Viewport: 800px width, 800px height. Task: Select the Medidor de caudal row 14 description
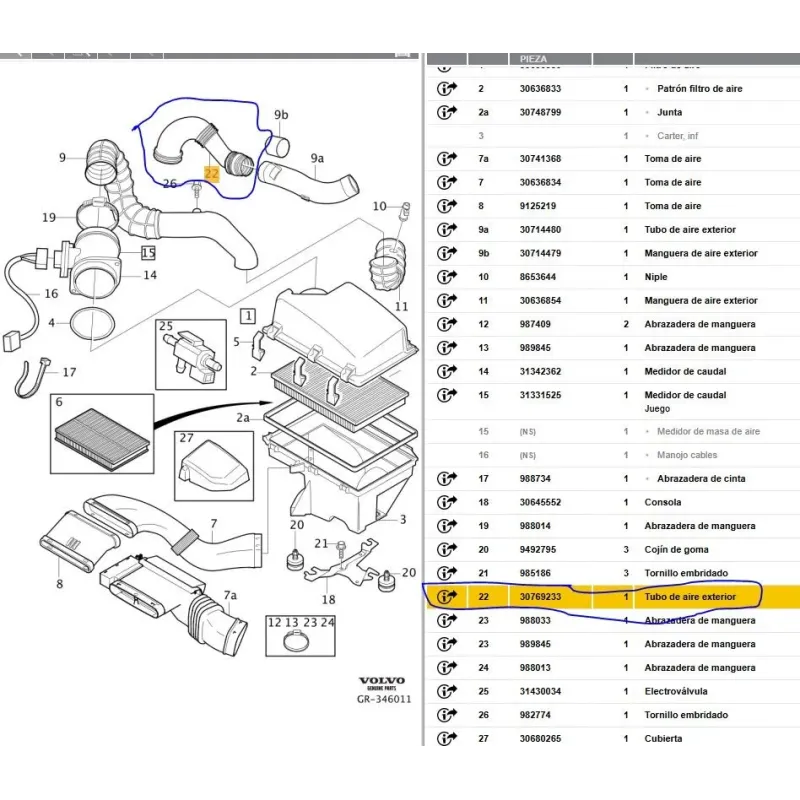(686, 371)
